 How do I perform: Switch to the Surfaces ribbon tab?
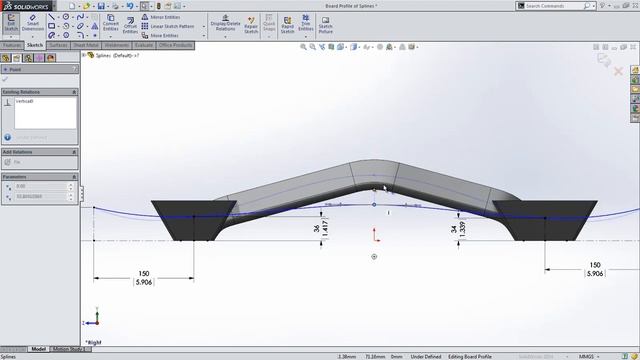pos(58,45)
